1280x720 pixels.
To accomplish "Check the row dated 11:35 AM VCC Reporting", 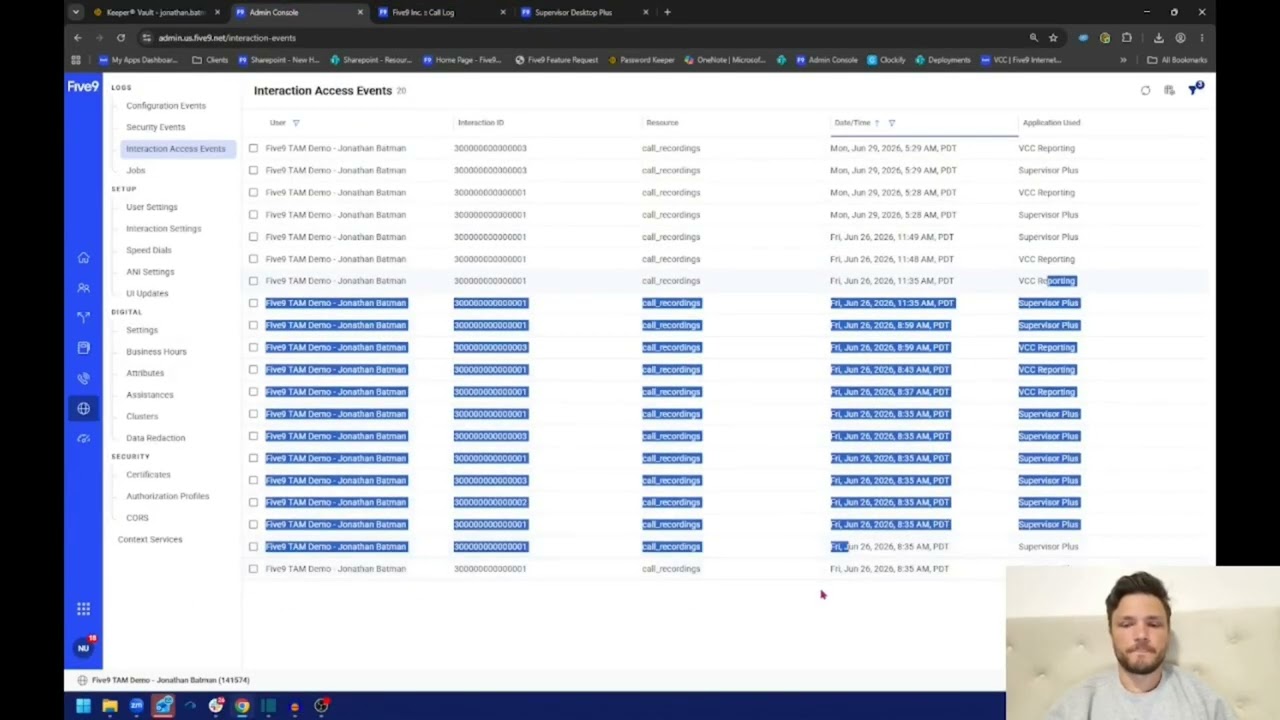I will [x=253, y=281].
